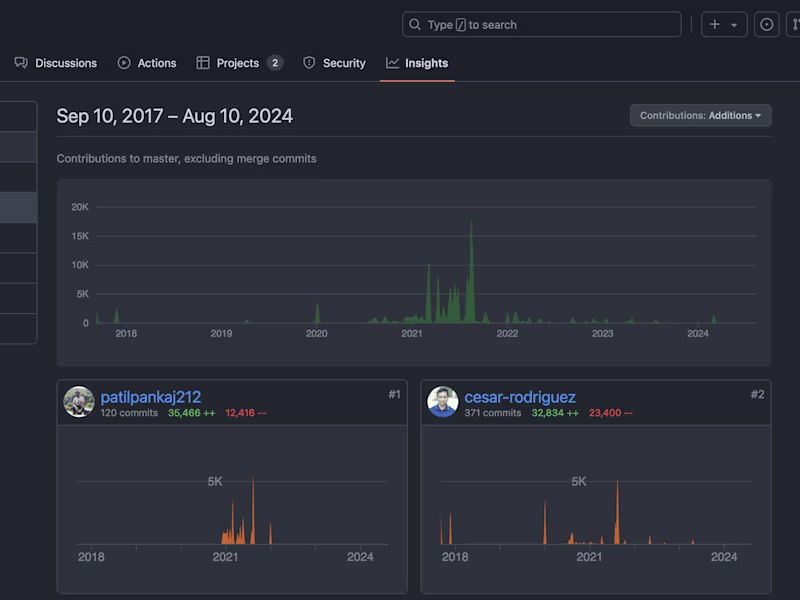800x600 pixels.
Task: Open the pull requests icon in the header
Action: (x=794, y=24)
